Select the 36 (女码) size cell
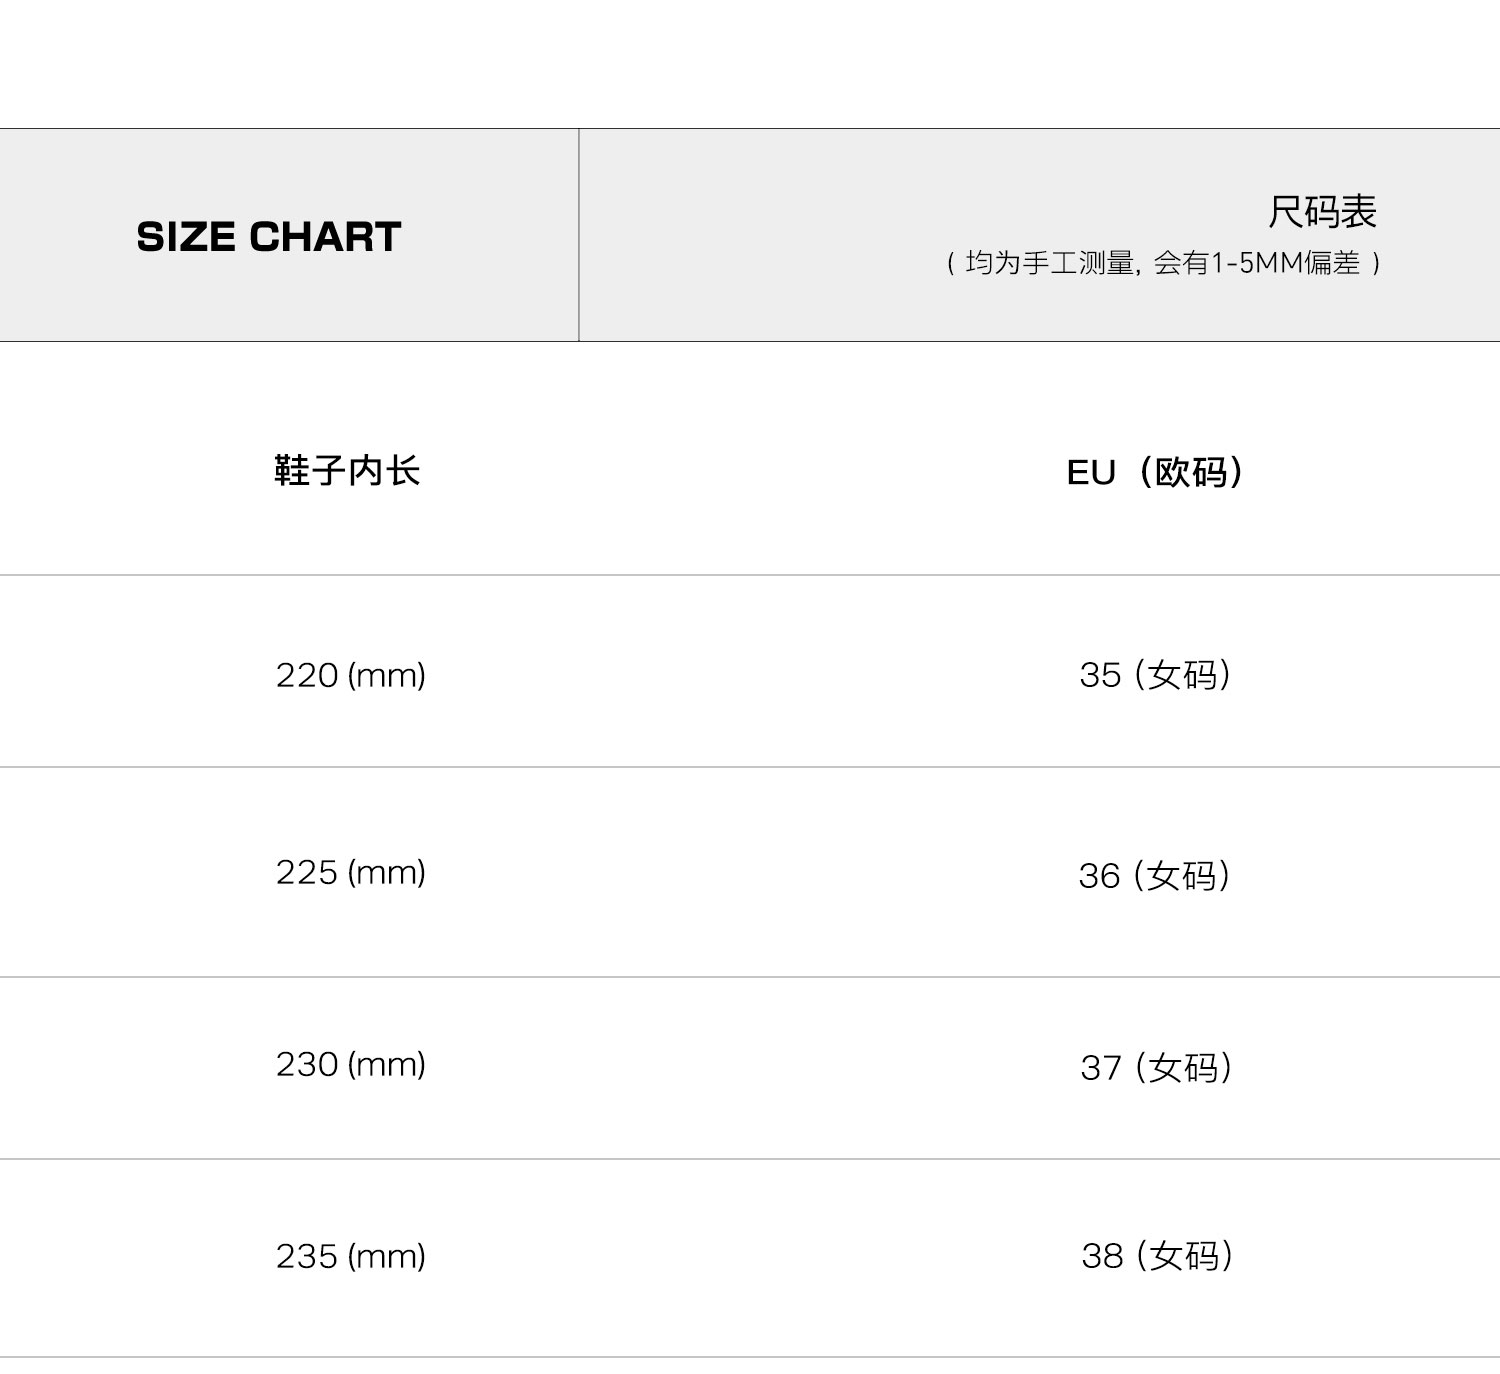 click(1154, 876)
